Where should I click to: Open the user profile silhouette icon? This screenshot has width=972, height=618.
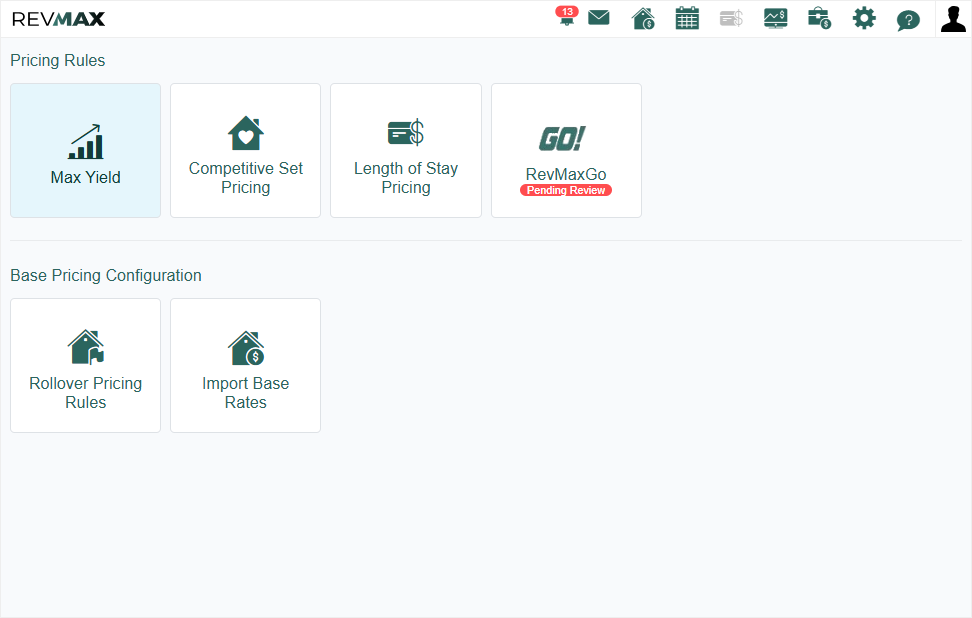point(953,19)
